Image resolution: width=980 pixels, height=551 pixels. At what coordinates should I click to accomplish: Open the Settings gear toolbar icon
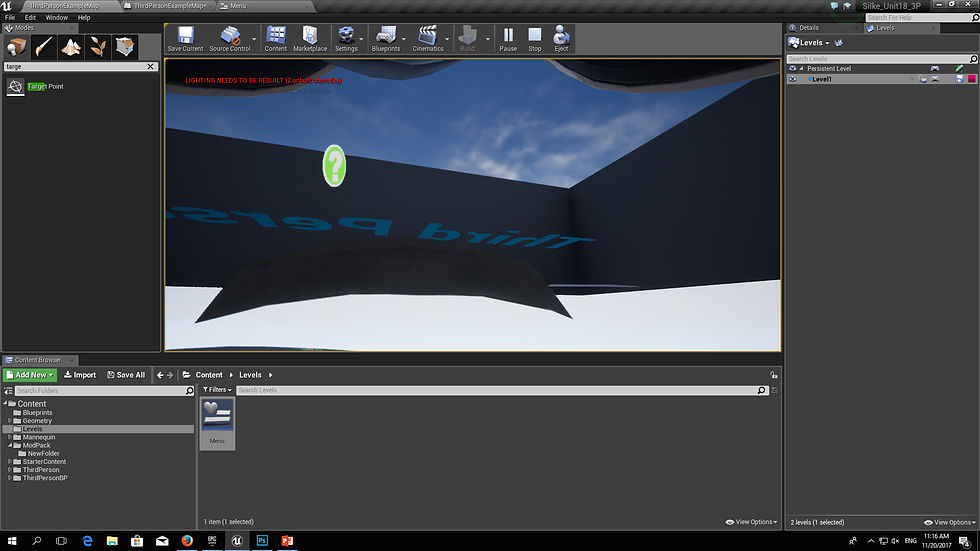point(346,39)
